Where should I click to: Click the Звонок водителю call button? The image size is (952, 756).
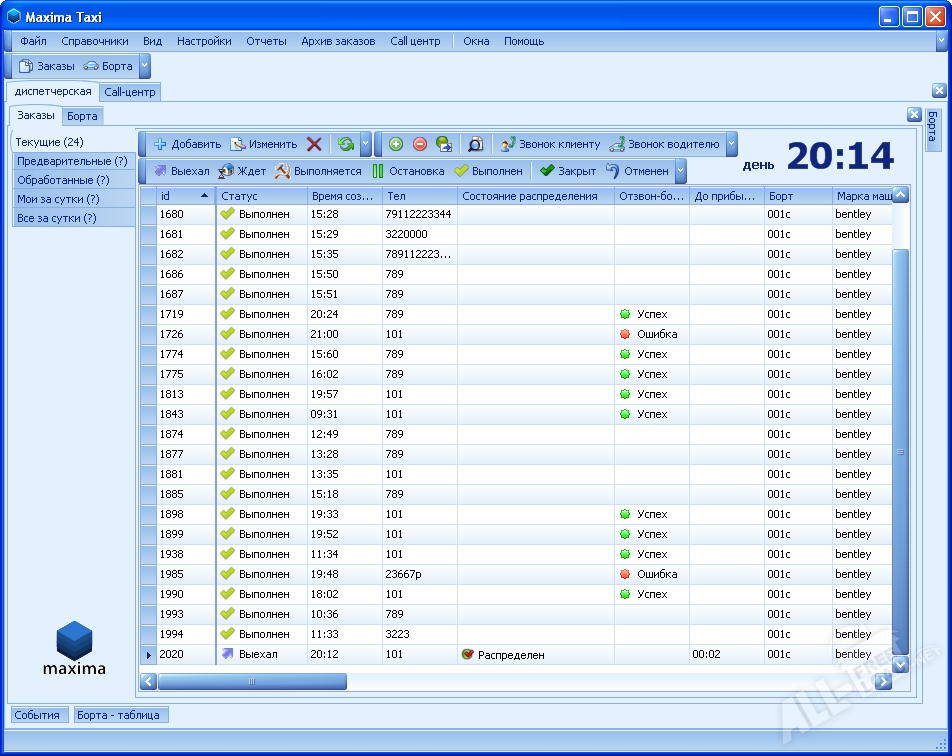663,144
